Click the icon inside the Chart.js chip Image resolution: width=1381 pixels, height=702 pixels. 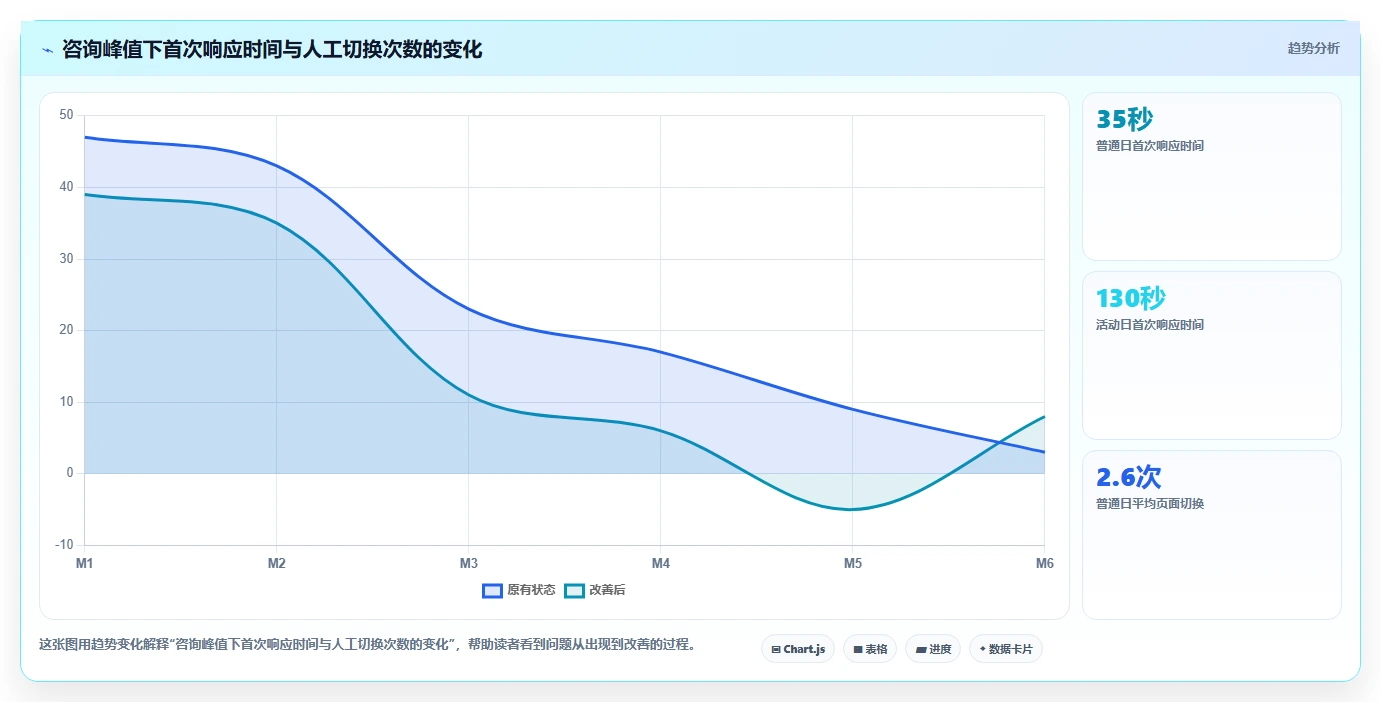click(x=776, y=650)
